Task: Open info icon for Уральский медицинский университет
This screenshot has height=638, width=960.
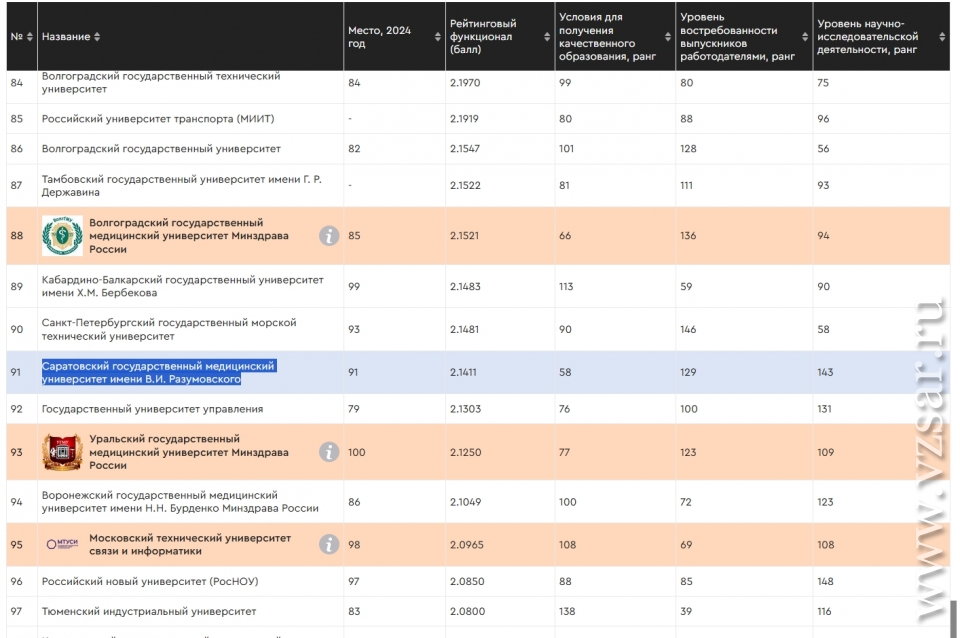Action: 329,452
